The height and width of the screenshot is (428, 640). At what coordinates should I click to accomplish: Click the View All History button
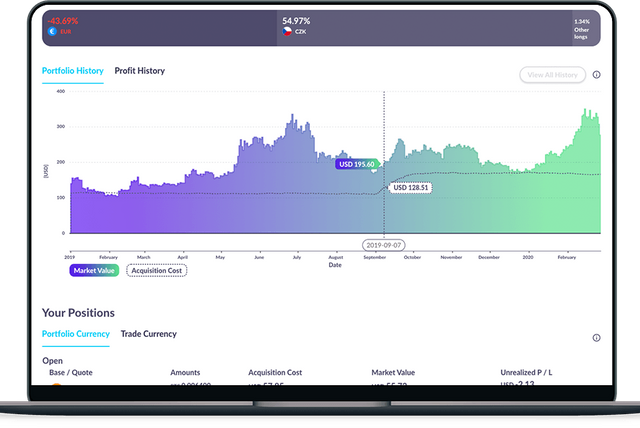(x=552, y=75)
